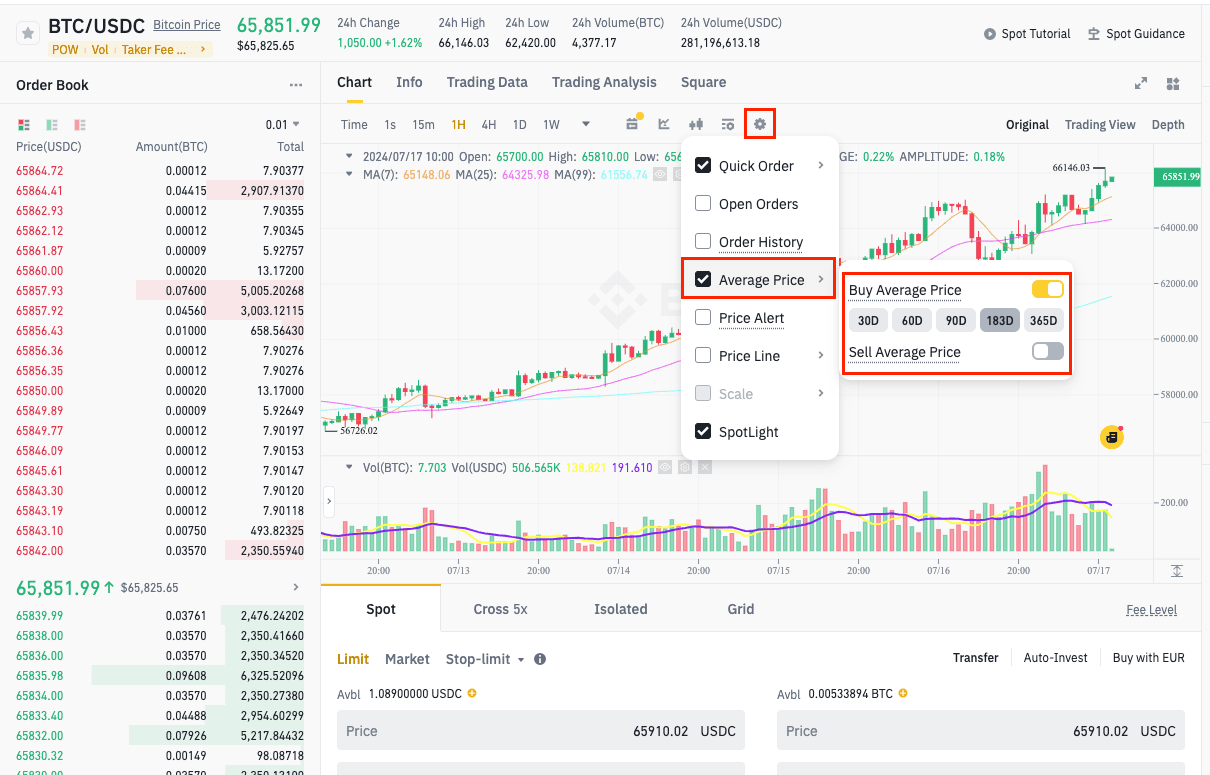Select the Cross 5x margin tab
Image resolution: width=1210 pixels, height=775 pixels.
point(500,609)
